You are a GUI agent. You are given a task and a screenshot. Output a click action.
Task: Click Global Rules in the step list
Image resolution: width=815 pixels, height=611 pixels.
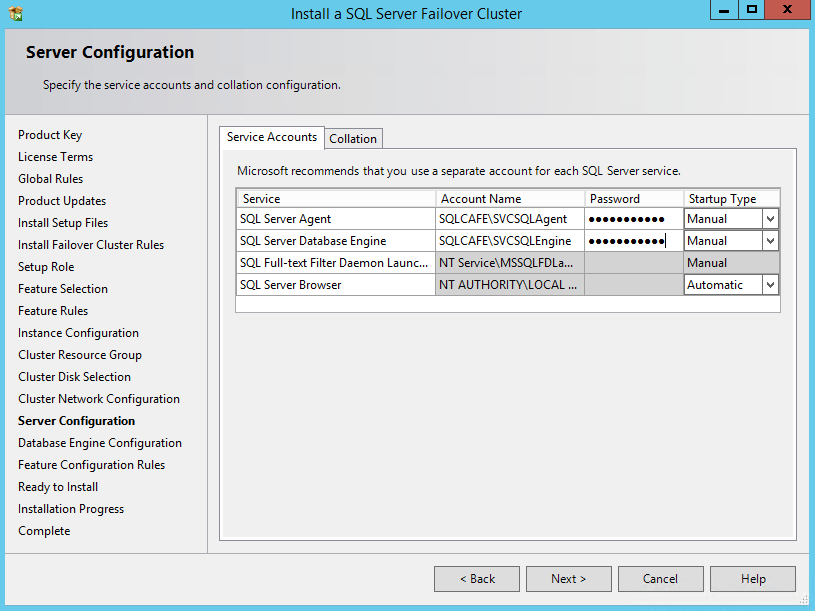(50, 179)
